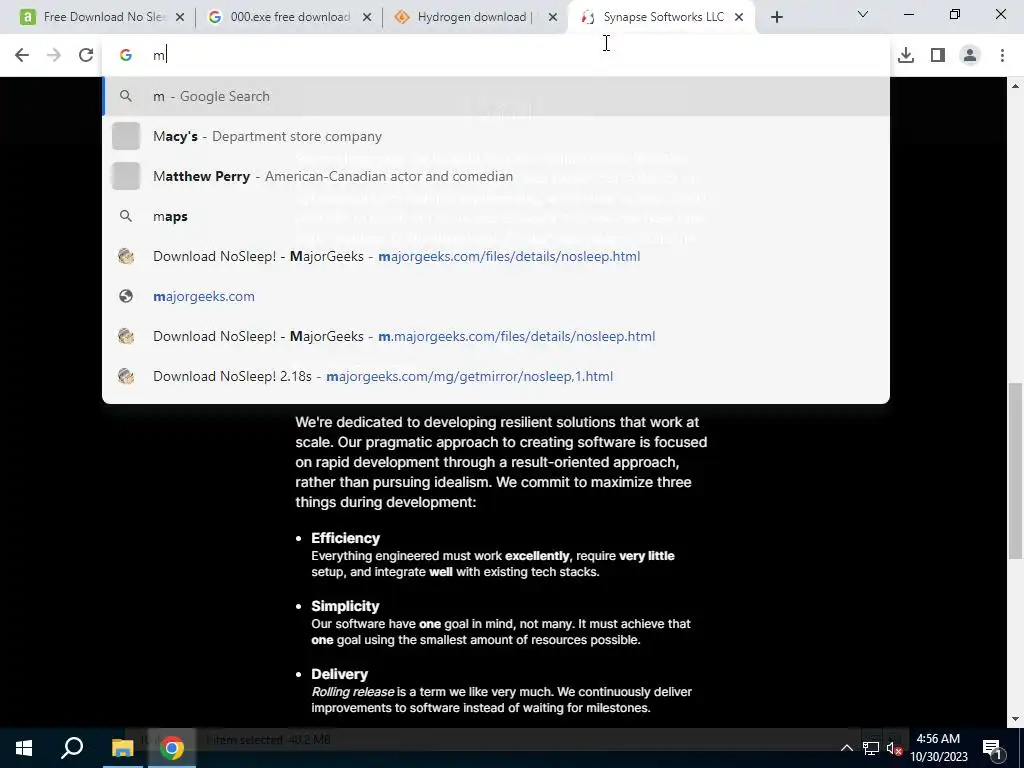Select the maps search suggestion

pos(496,216)
